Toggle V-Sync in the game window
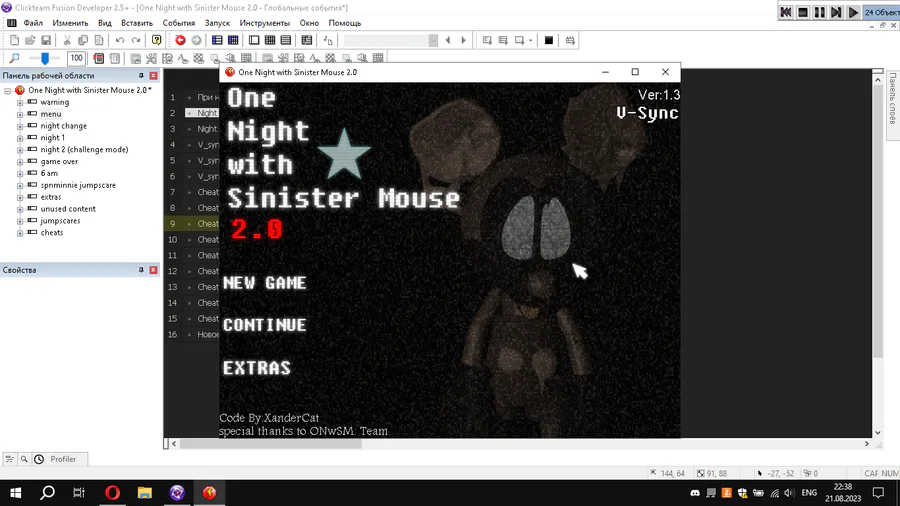Viewport: 900px width, 506px height. pyautogui.click(x=647, y=113)
